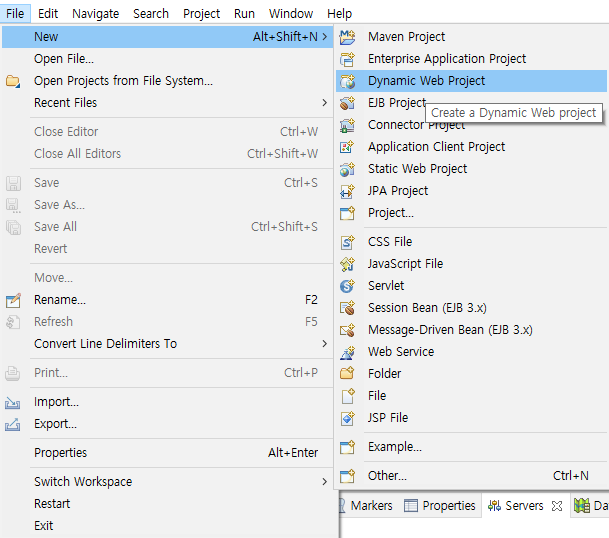
Task: Click the Application Client Project icon
Action: click(x=347, y=147)
